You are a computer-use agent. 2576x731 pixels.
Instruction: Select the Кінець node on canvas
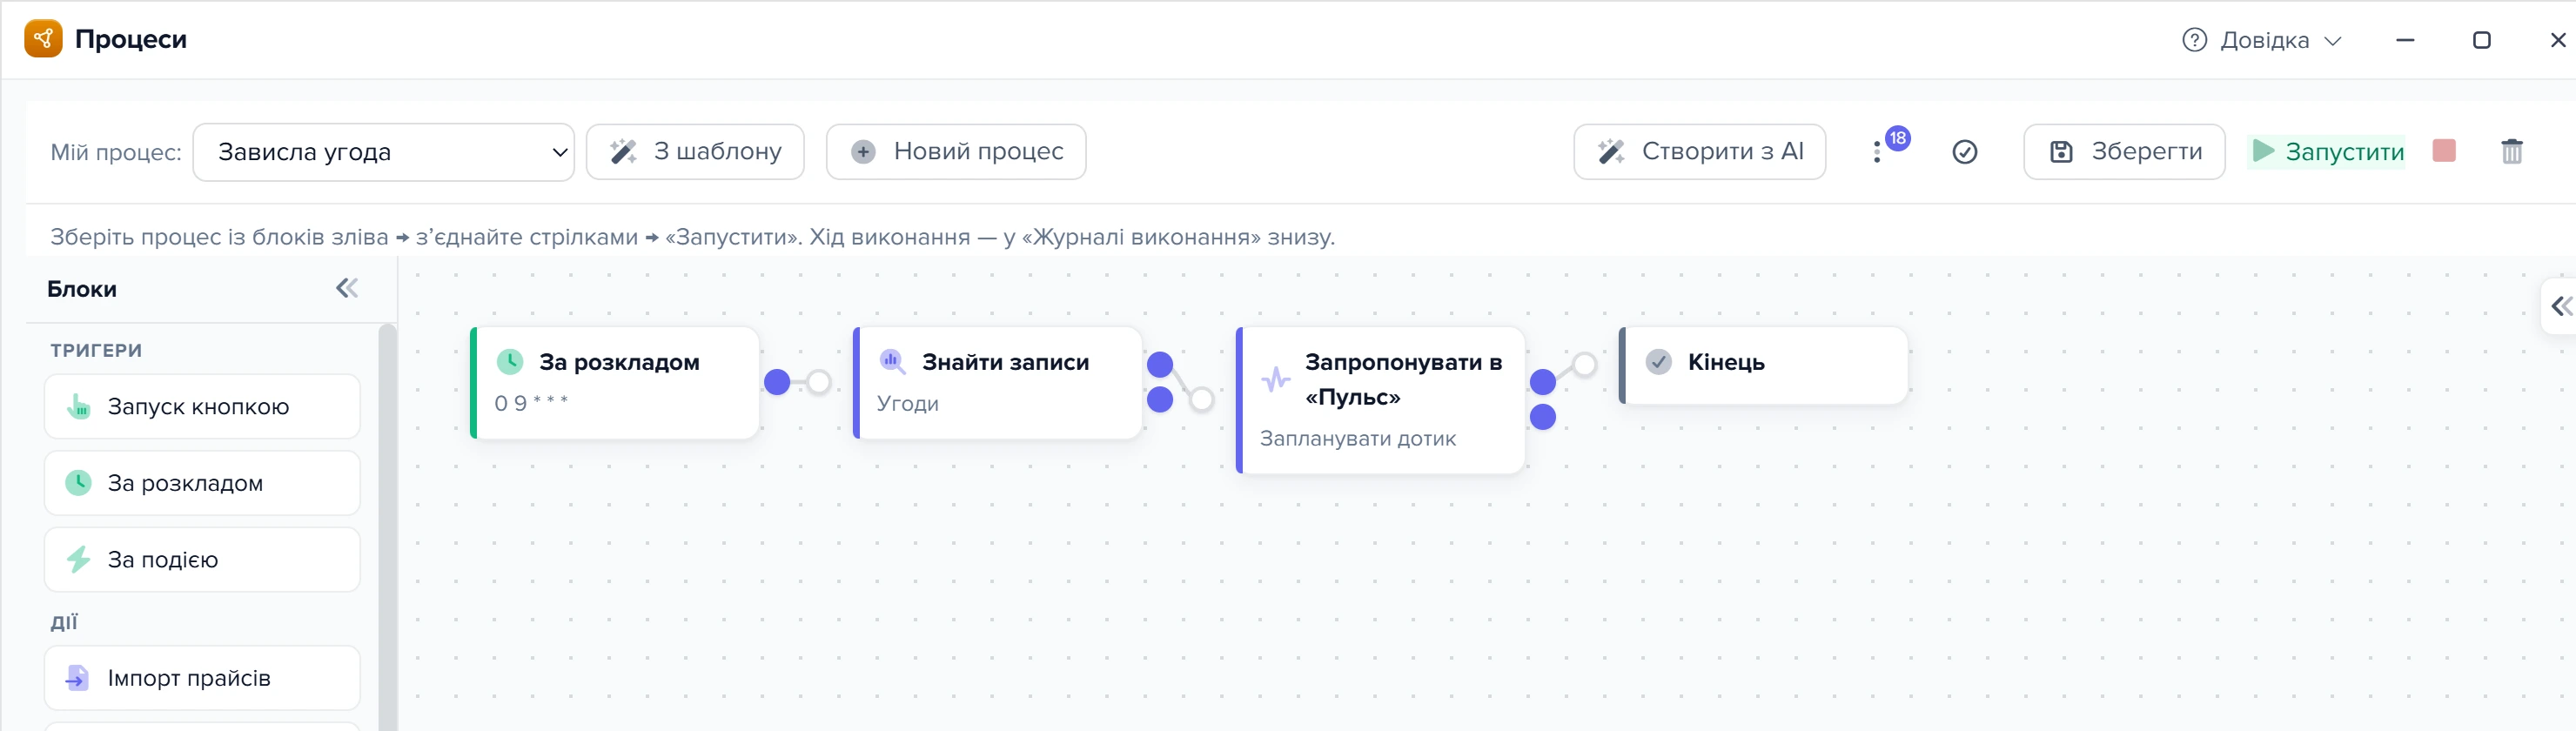pos(1764,366)
